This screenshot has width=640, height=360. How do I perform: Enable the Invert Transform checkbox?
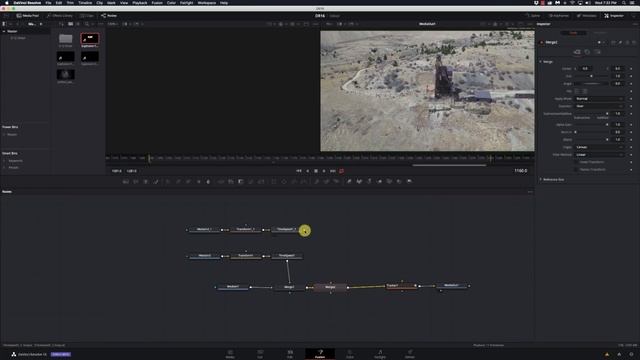[x=577, y=162]
